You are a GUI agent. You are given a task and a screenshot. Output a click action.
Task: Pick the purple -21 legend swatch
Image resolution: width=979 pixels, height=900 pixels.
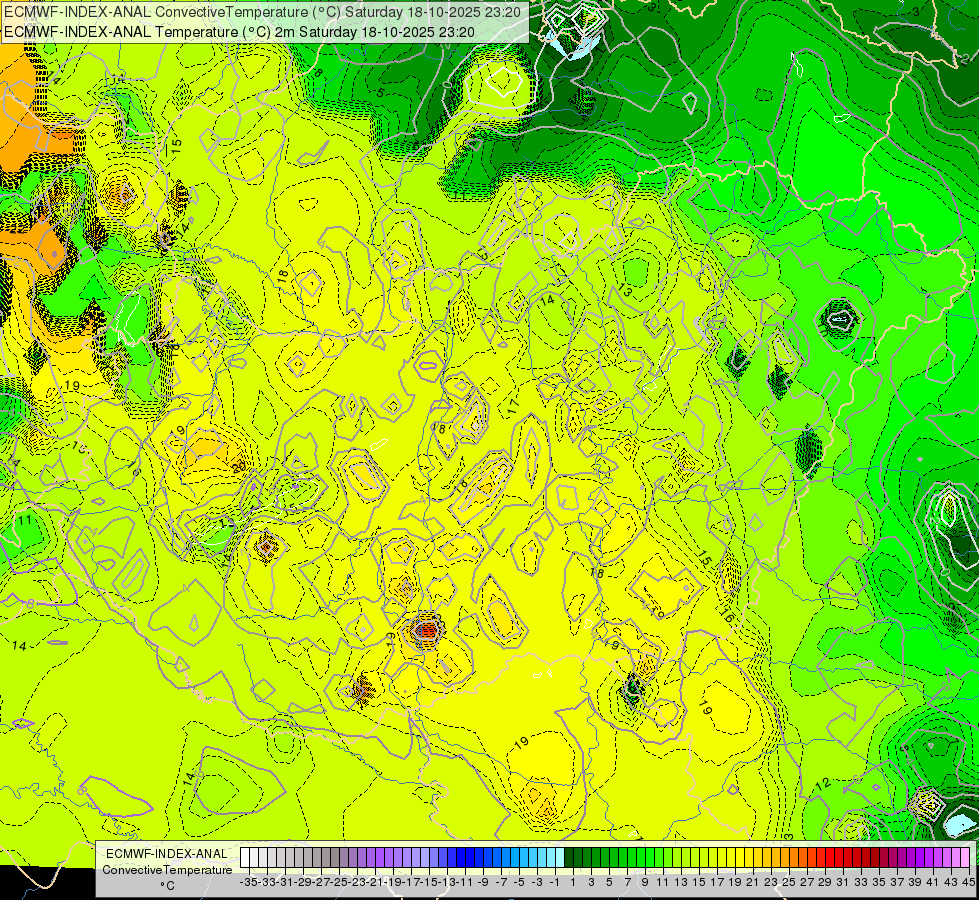coord(372,857)
